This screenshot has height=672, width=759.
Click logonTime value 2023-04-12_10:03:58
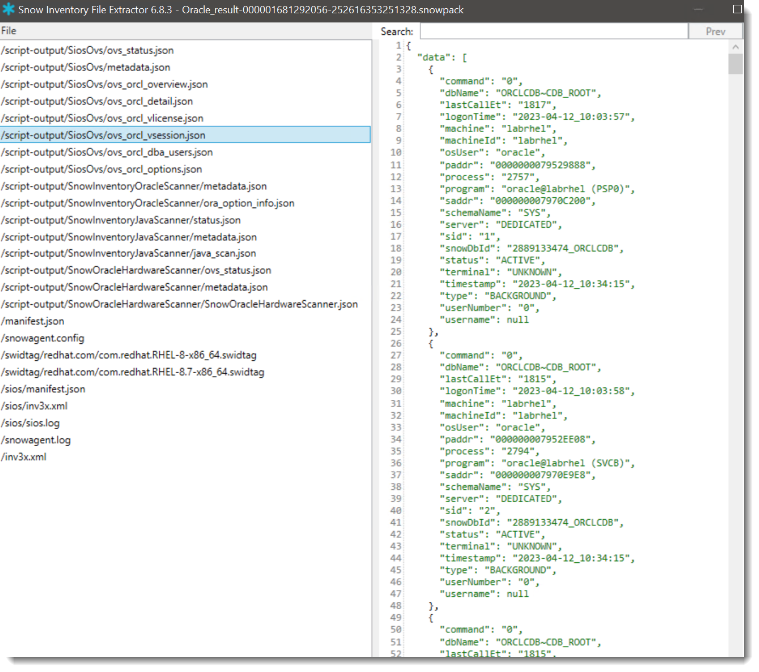(x=573, y=391)
